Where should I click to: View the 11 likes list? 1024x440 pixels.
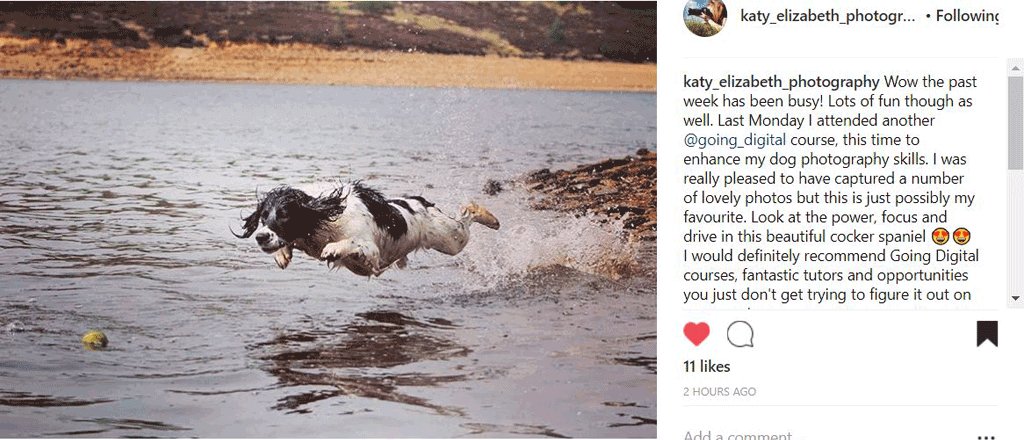707,367
